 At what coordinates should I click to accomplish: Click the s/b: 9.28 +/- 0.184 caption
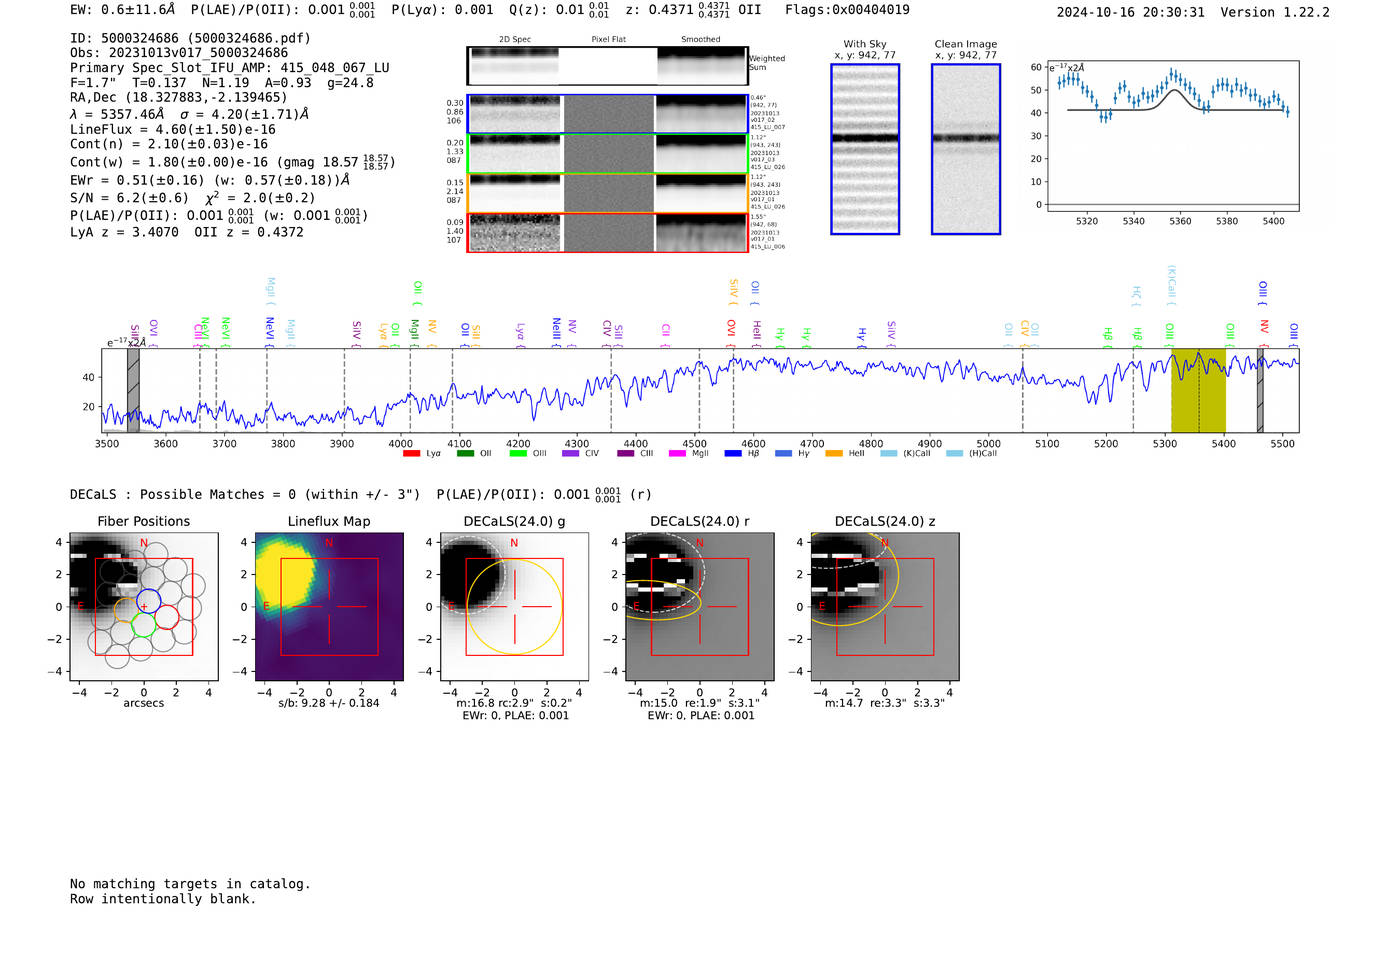click(x=329, y=703)
